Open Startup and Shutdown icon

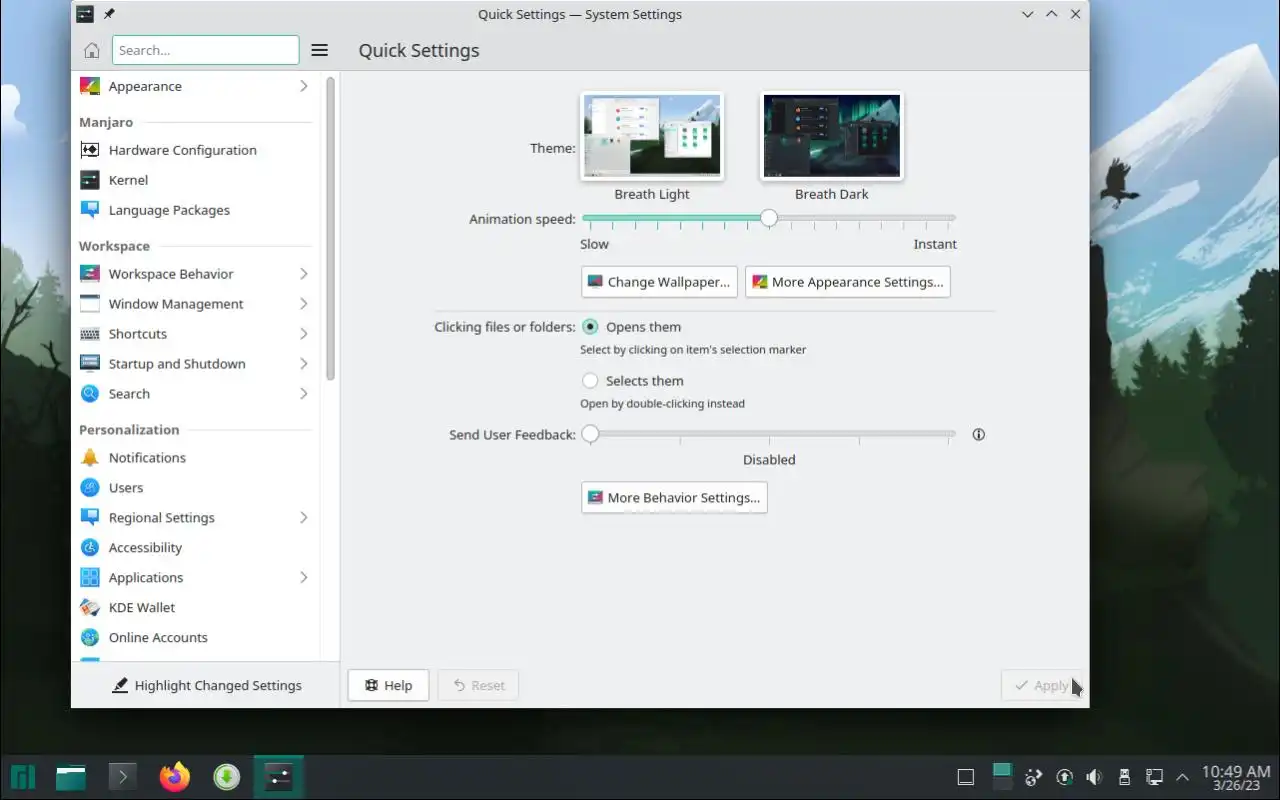pyautogui.click(x=90, y=364)
